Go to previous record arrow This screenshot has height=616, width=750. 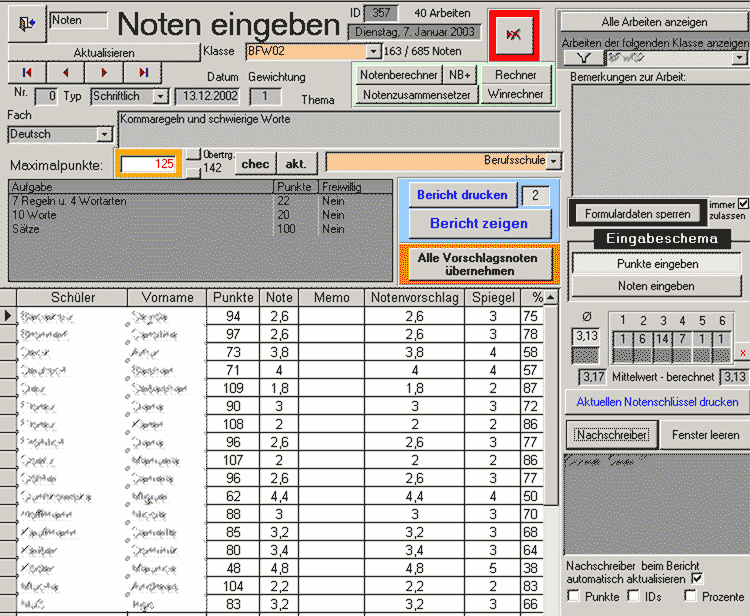(x=65, y=73)
